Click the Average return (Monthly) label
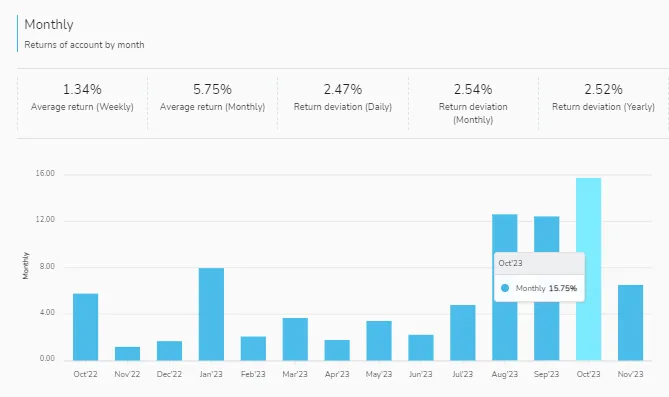The width and height of the screenshot is (669, 397). (x=212, y=107)
